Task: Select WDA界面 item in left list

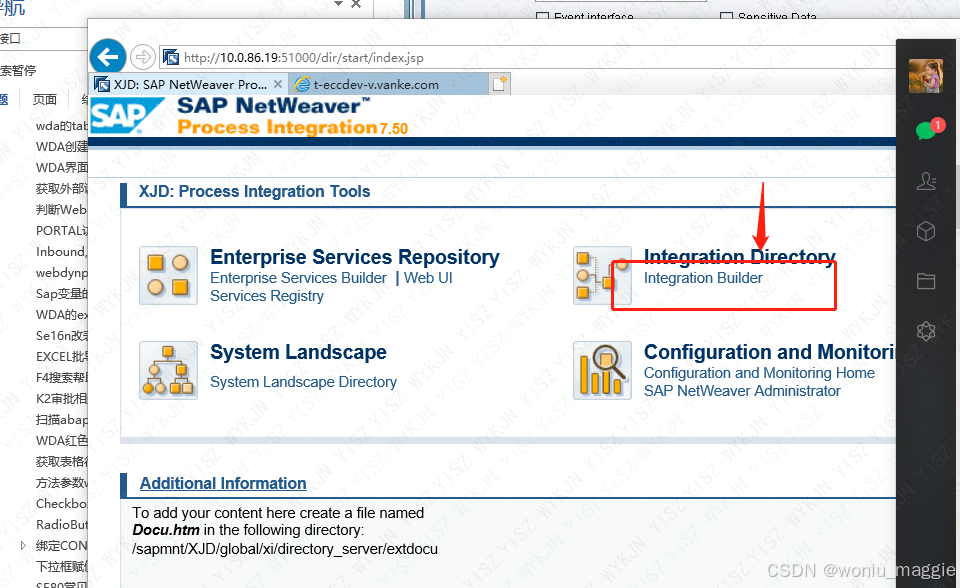Action: click(x=61, y=167)
